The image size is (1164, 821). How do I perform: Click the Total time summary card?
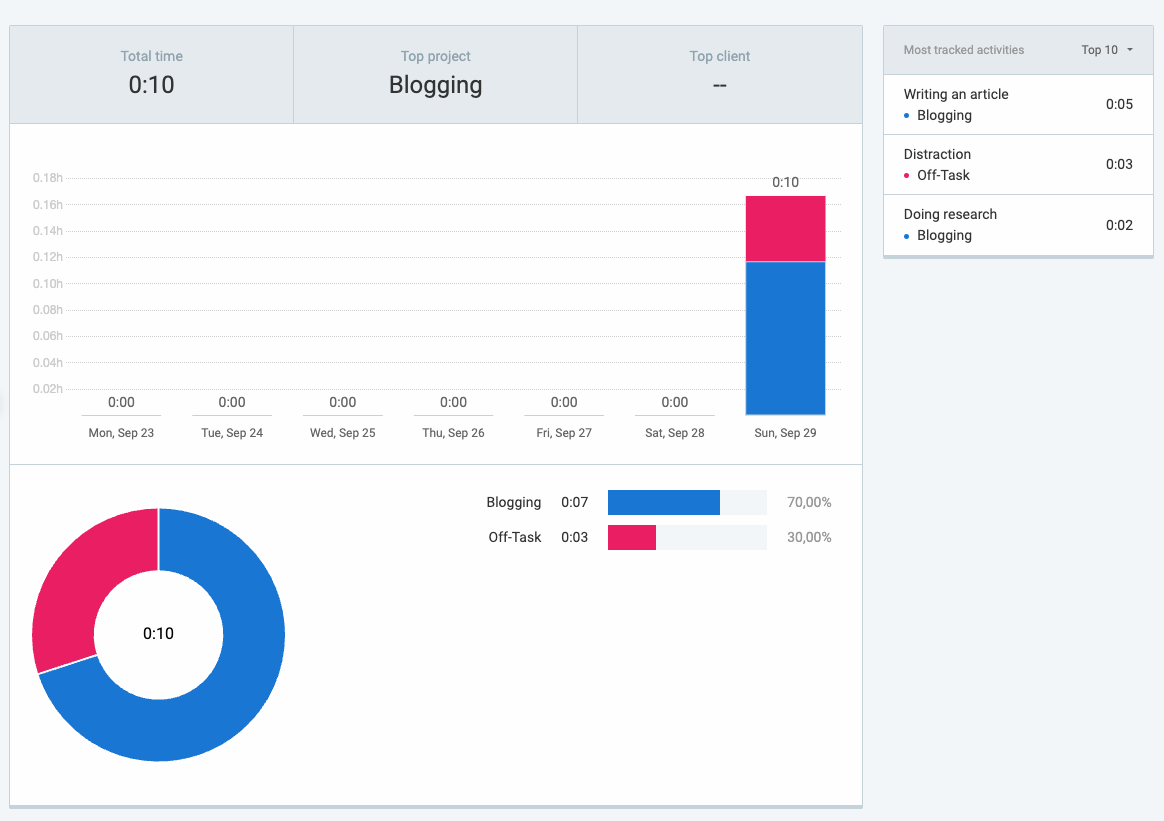pyautogui.click(x=152, y=74)
